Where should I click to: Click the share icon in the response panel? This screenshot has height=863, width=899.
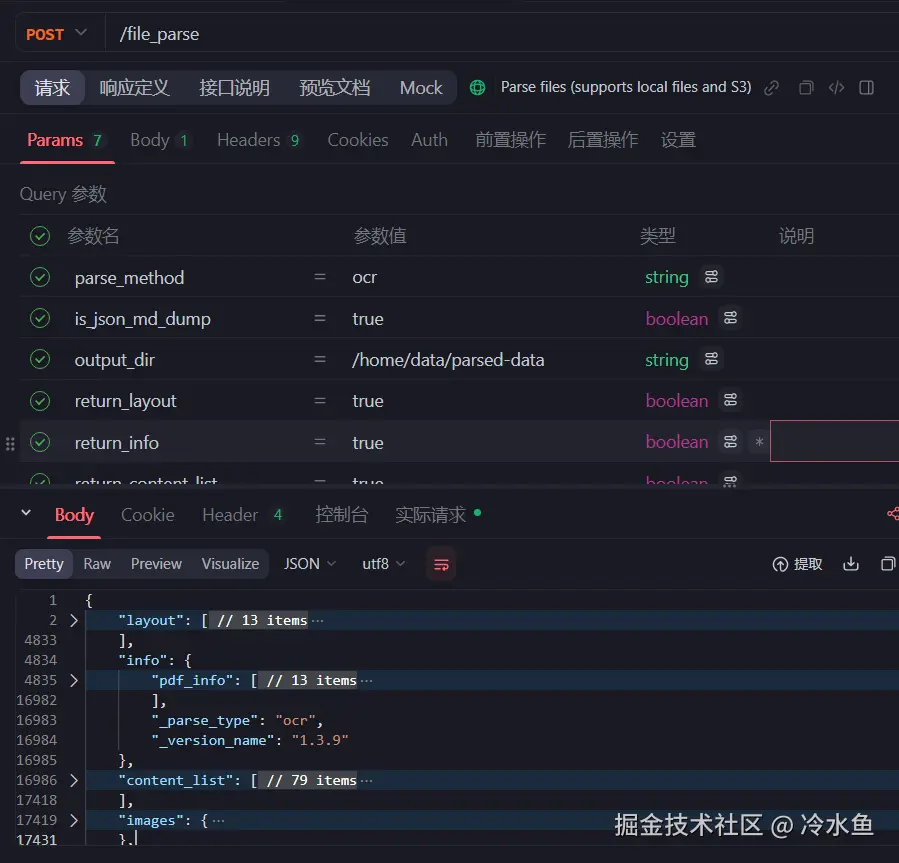893,514
